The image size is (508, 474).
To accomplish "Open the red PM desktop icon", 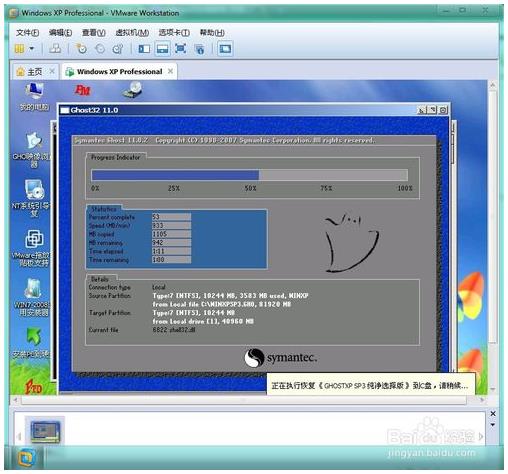I will (x=82, y=90).
